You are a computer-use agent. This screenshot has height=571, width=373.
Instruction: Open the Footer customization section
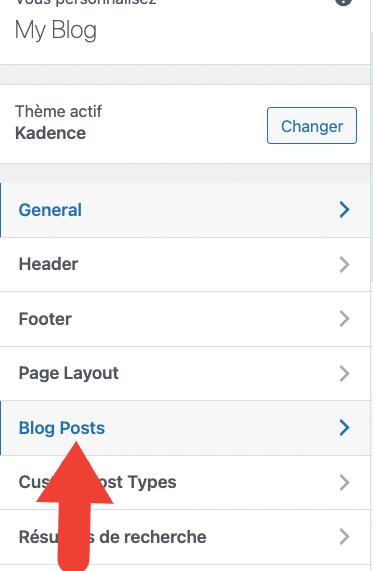click(x=185, y=319)
